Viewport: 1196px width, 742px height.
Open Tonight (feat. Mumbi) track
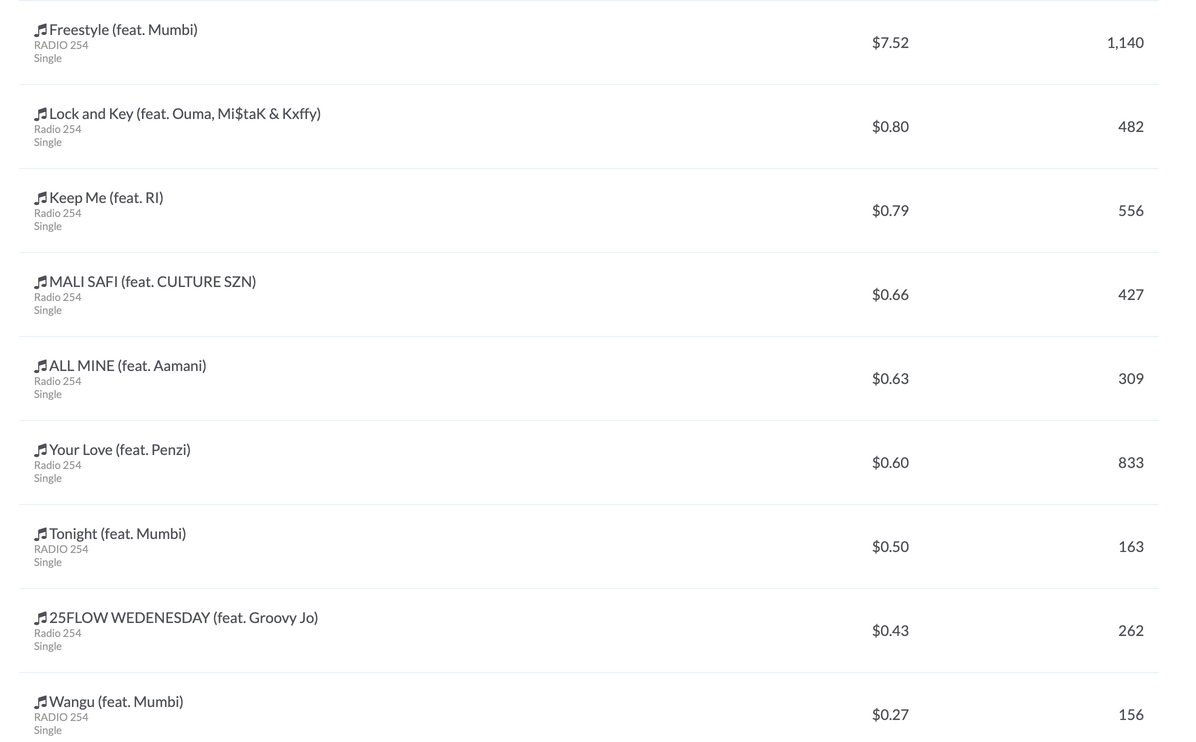tap(117, 533)
